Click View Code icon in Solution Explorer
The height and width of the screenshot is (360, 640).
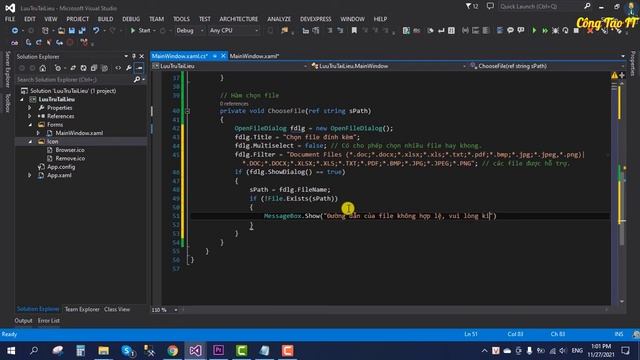click(x=118, y=68)
